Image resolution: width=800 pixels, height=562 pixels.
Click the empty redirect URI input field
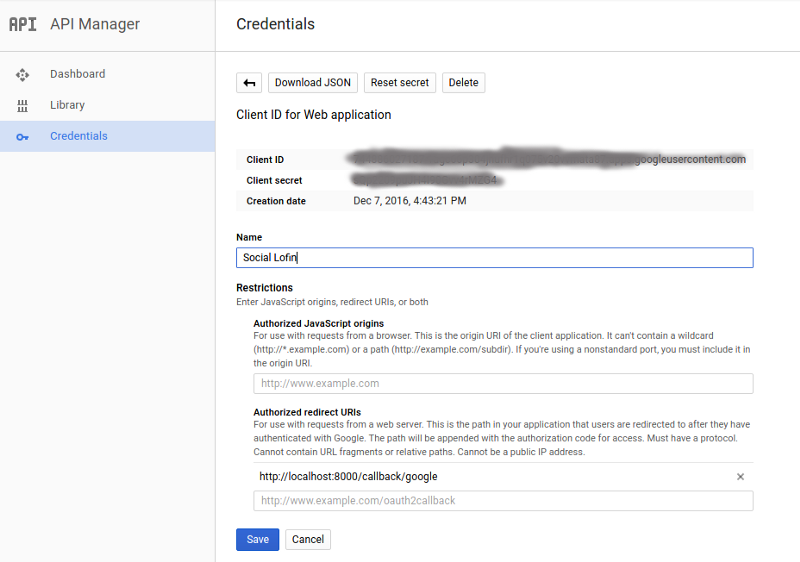[503, 500]
